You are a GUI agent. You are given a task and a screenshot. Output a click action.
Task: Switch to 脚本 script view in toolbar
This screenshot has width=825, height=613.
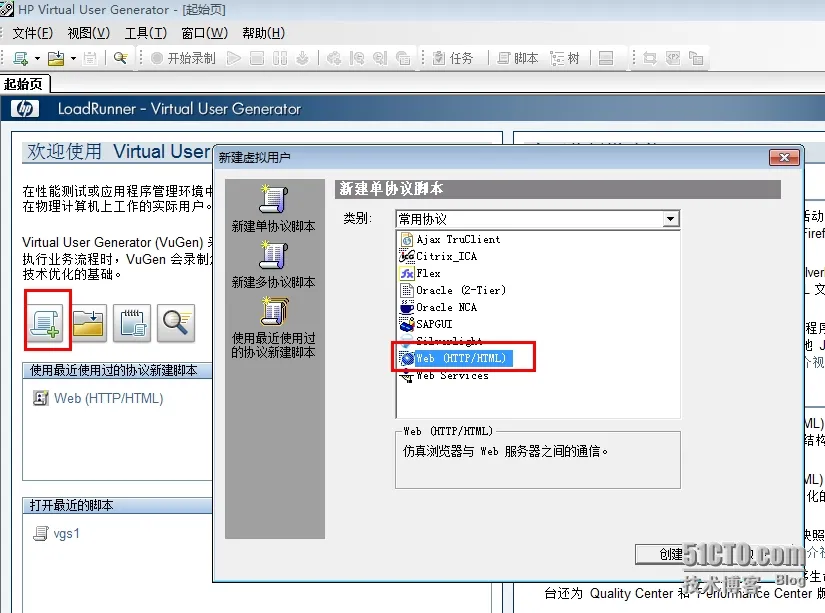point(518,58)
